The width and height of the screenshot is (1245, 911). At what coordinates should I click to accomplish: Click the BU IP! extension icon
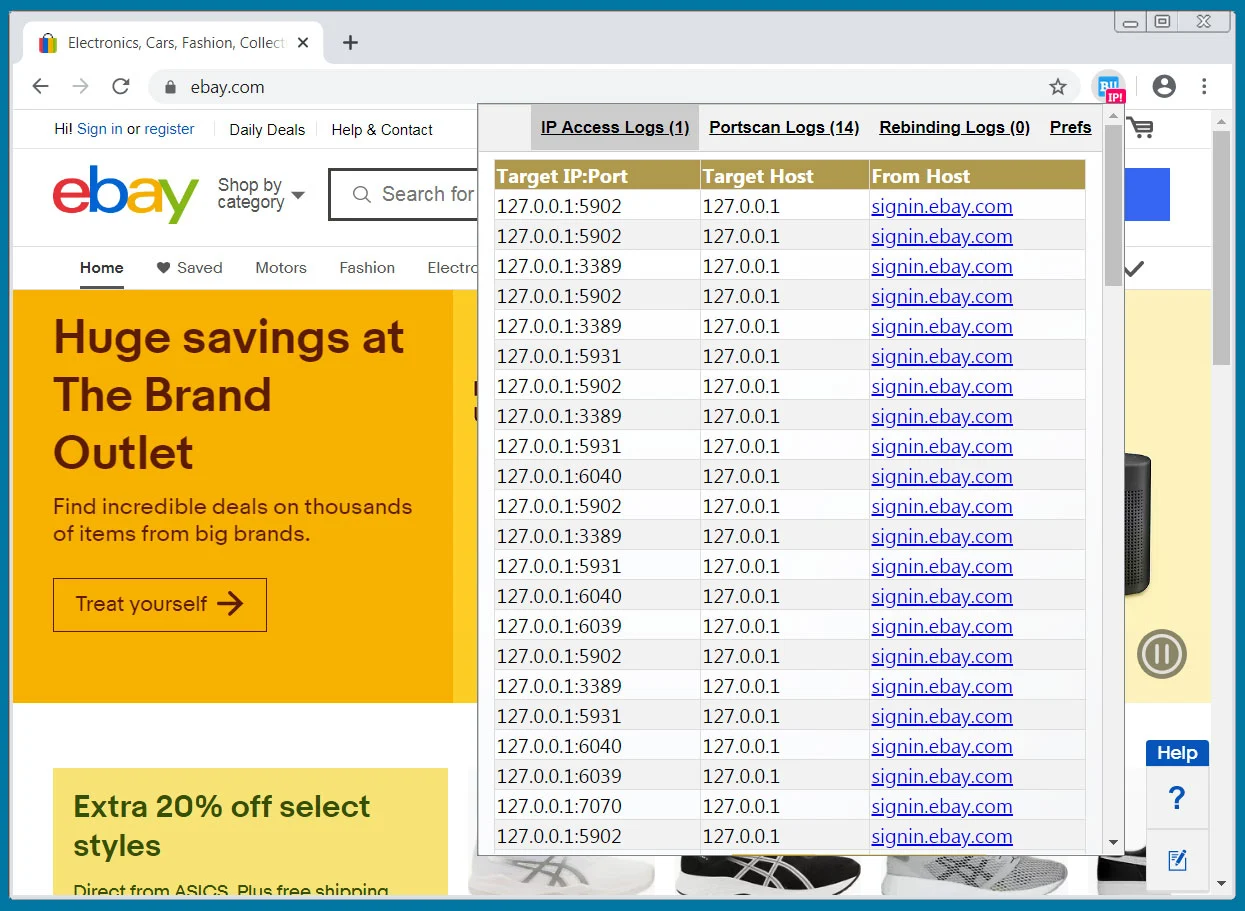pyautogui.click(x=1108, y=86)
